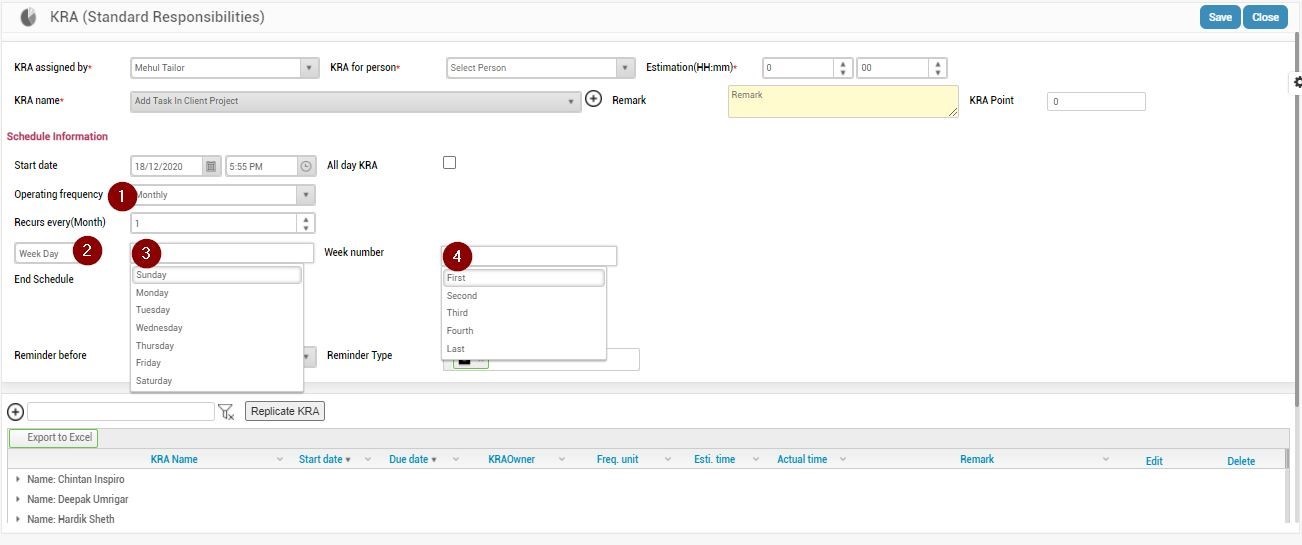This screenshot has width=1302, height=545.
Task: Select First week number option
Action: 524,278
